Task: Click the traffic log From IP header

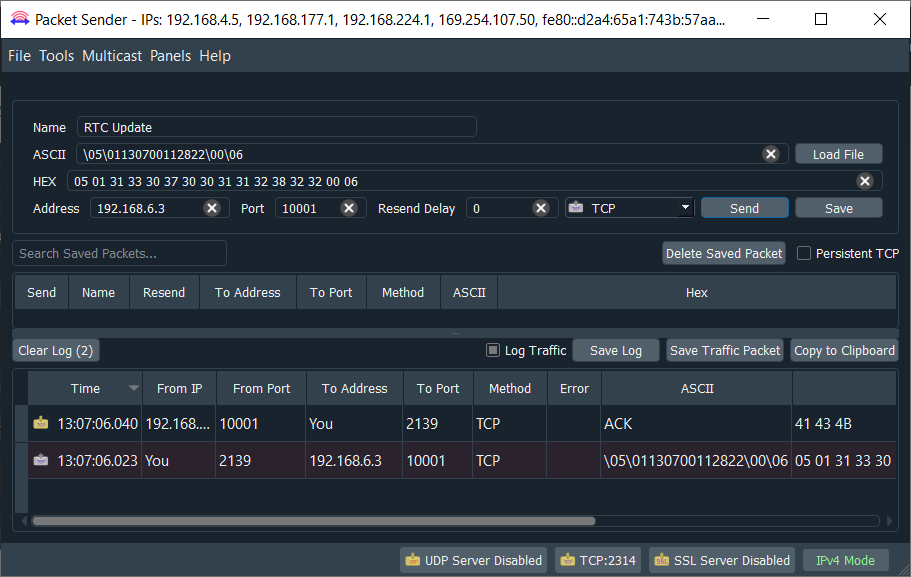Action: (x=180, y=388)
